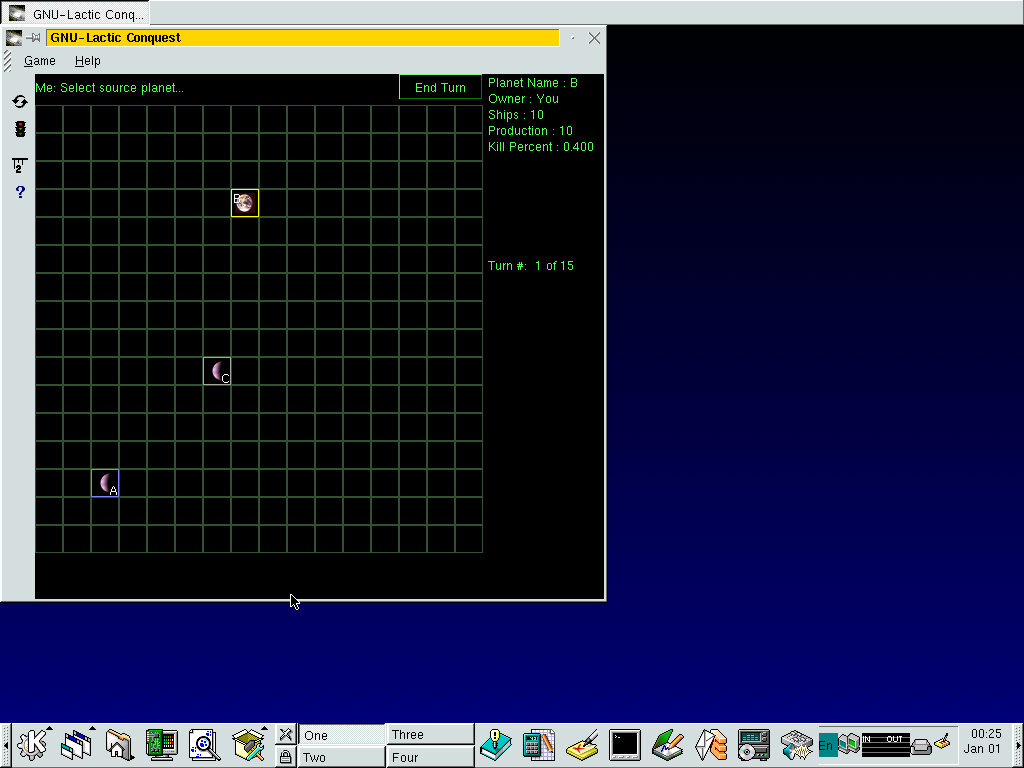The width and height of the screenshot is (1024, 768).
Task: Open the home folder panel icon
Action: (x=119, y=745)
